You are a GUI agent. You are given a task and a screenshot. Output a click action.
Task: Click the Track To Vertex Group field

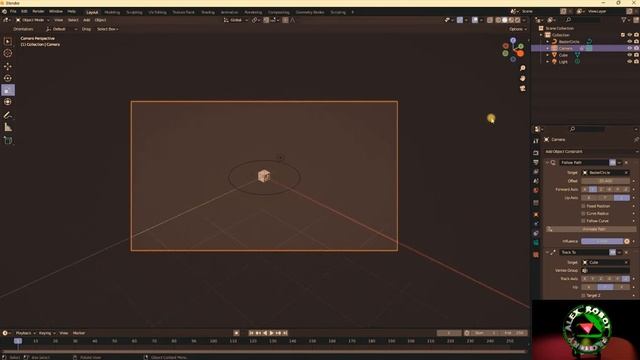606,270
